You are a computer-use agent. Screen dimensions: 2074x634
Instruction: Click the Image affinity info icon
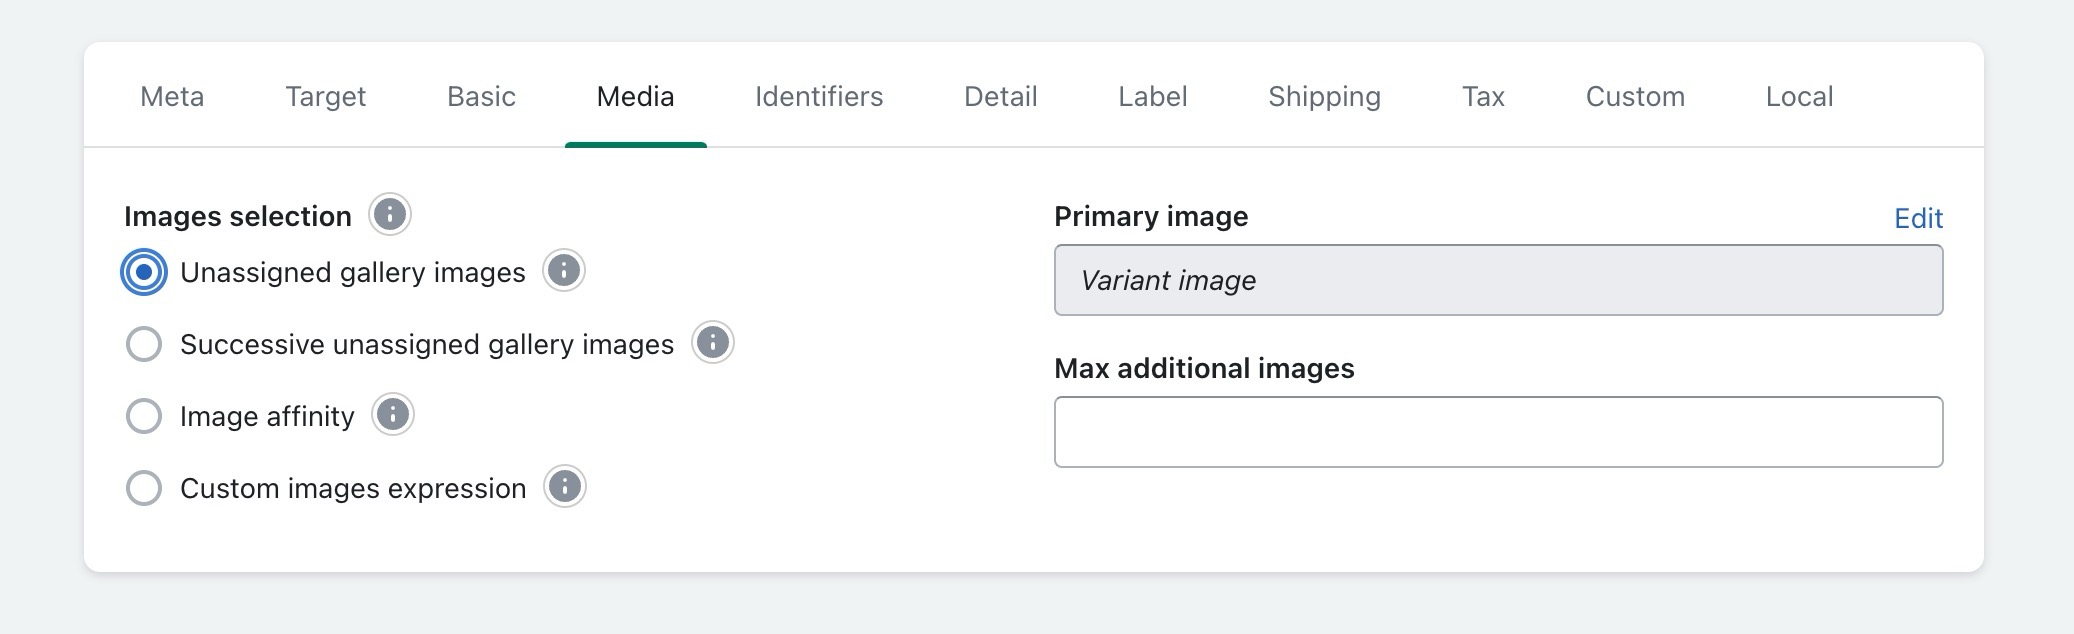click(x=392, y=415)
